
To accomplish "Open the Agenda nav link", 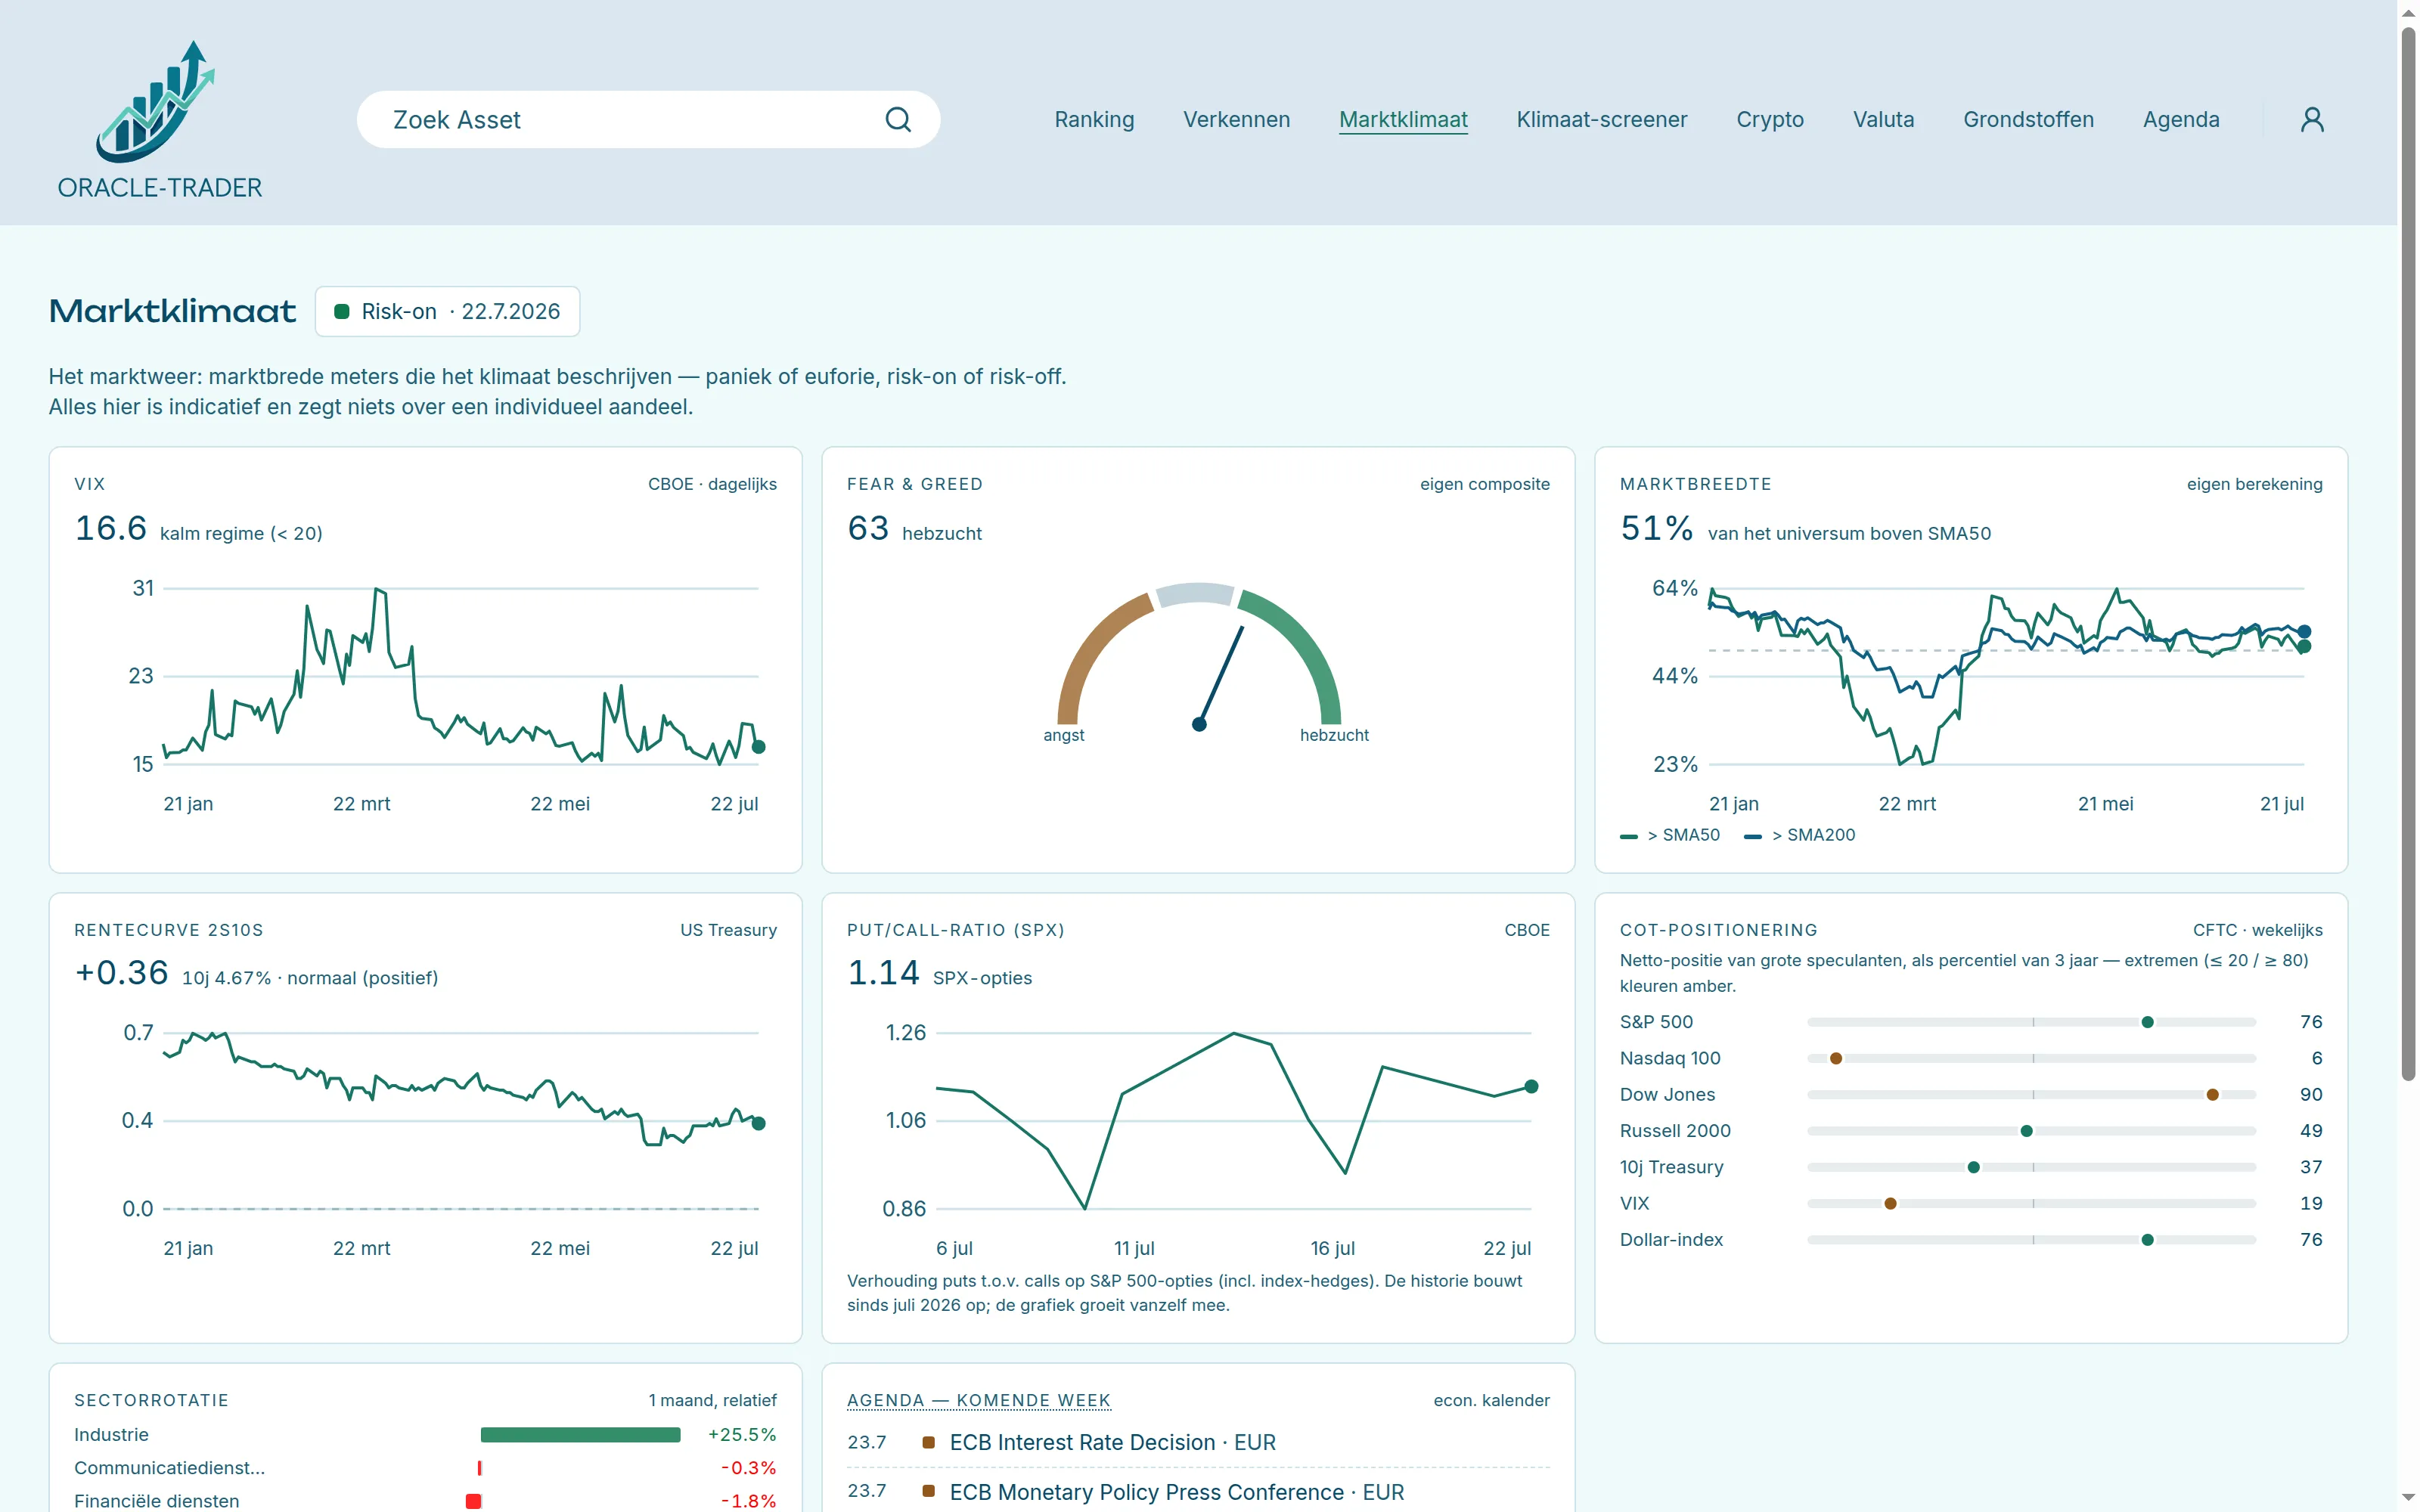I will click(x=2181, y=120).
